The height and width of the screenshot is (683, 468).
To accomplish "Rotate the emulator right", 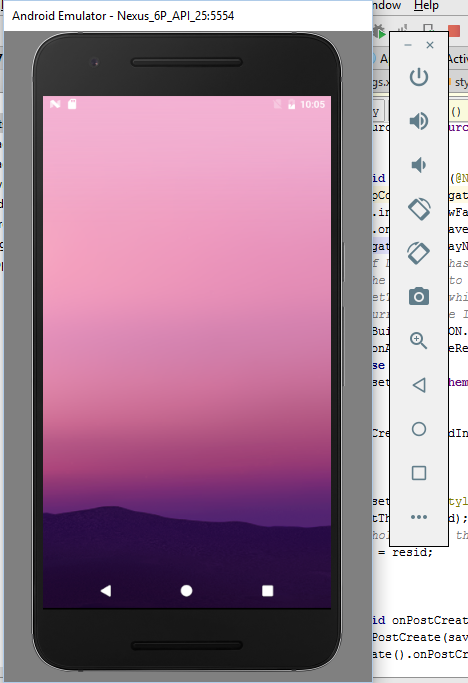I will 419,253.
